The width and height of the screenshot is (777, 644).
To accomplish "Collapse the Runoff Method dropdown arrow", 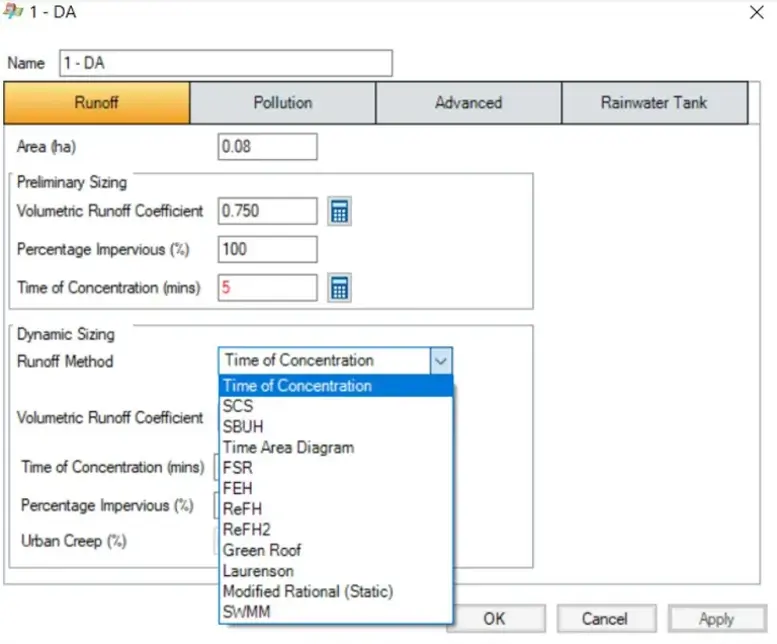I will tap(441, 361).
